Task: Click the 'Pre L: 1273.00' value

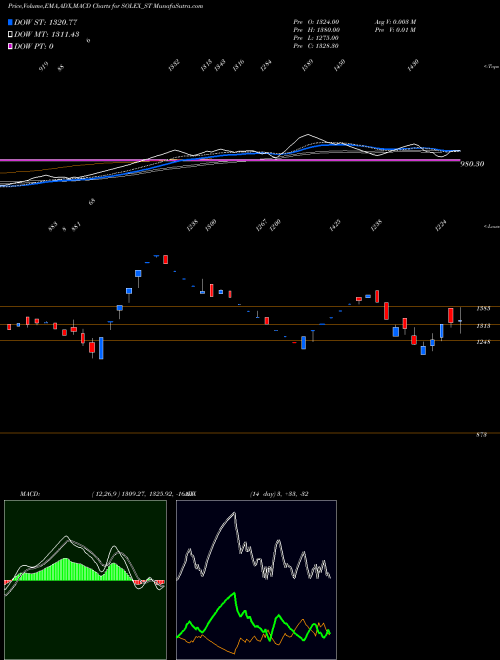Action: [316, 38]
